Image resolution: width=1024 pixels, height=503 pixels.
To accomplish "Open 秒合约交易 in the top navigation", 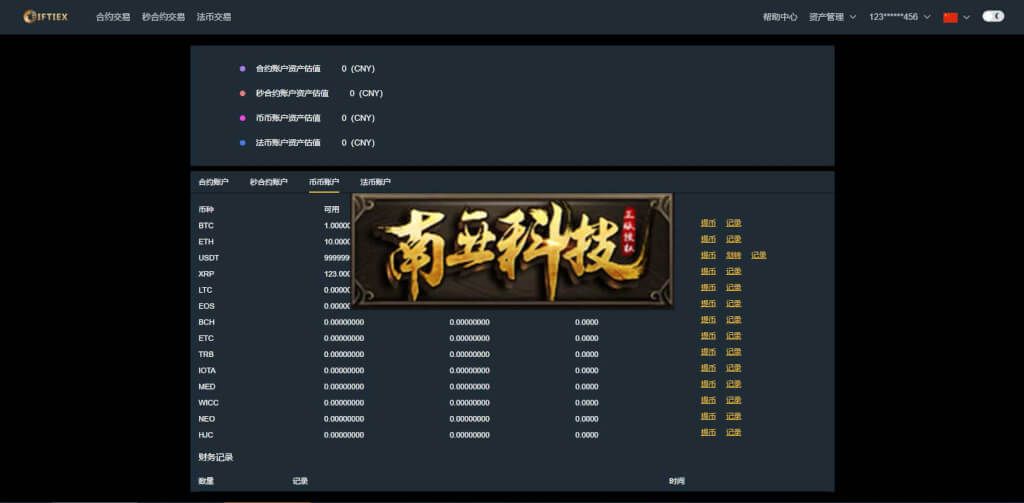I will [163, 17].
